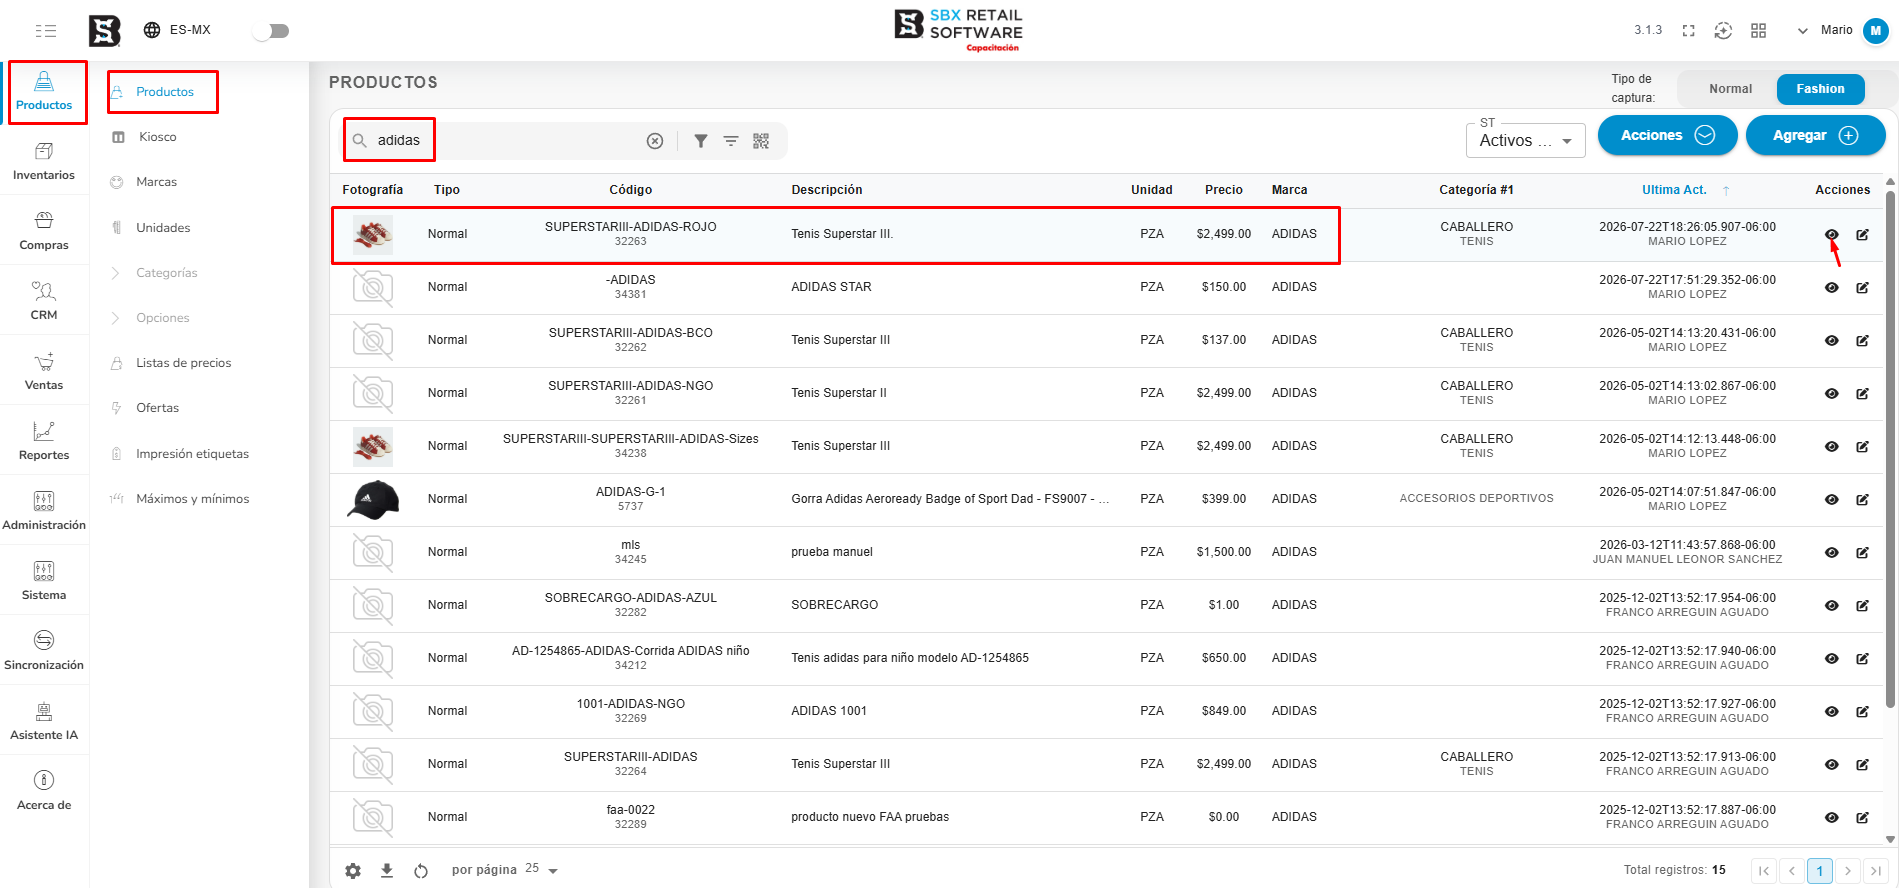Screen dimensions: 1899x888
Task: Toggle the dark mode switch in header
Action: pos(271,31)
